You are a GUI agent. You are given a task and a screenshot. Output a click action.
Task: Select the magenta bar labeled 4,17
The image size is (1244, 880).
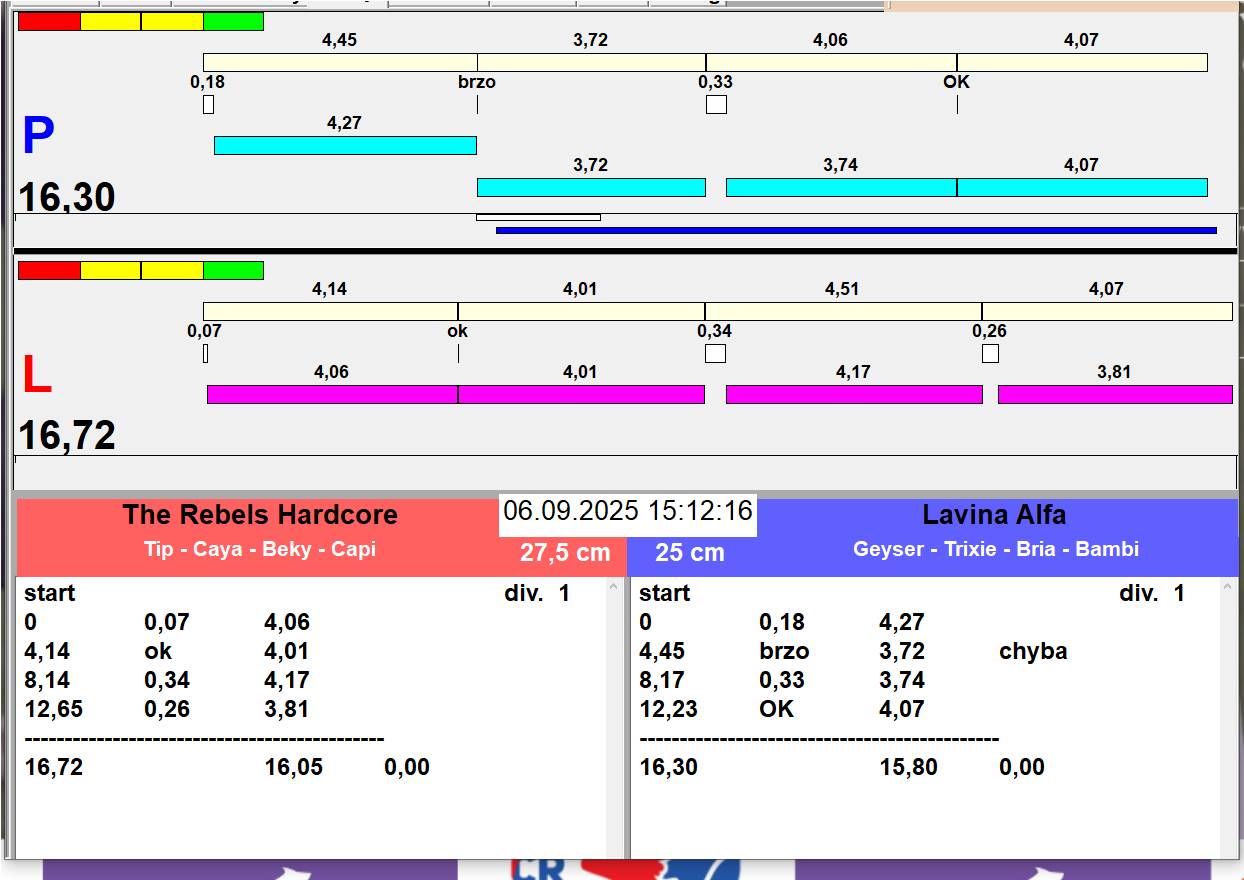click(854, 395)
